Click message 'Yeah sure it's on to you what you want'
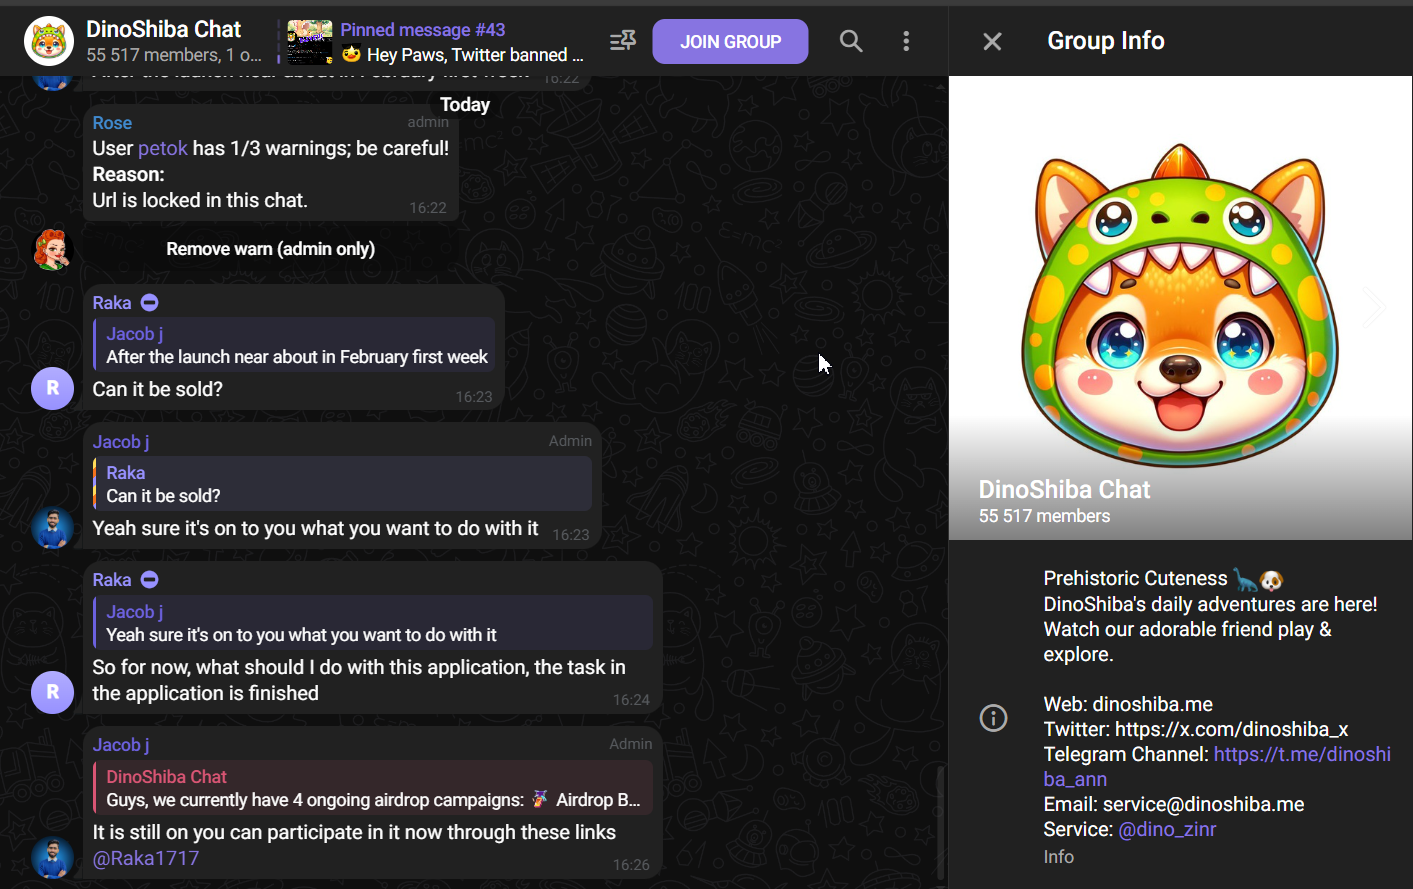The height and width of the screenshot is (889, 1413). coord(315,528)
